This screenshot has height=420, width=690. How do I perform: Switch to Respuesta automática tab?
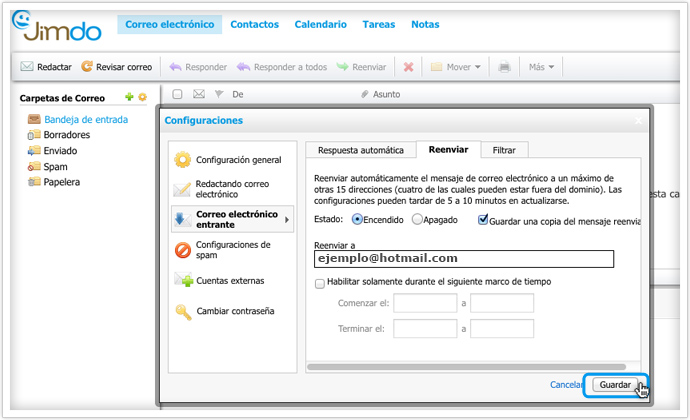coord(361,150)
